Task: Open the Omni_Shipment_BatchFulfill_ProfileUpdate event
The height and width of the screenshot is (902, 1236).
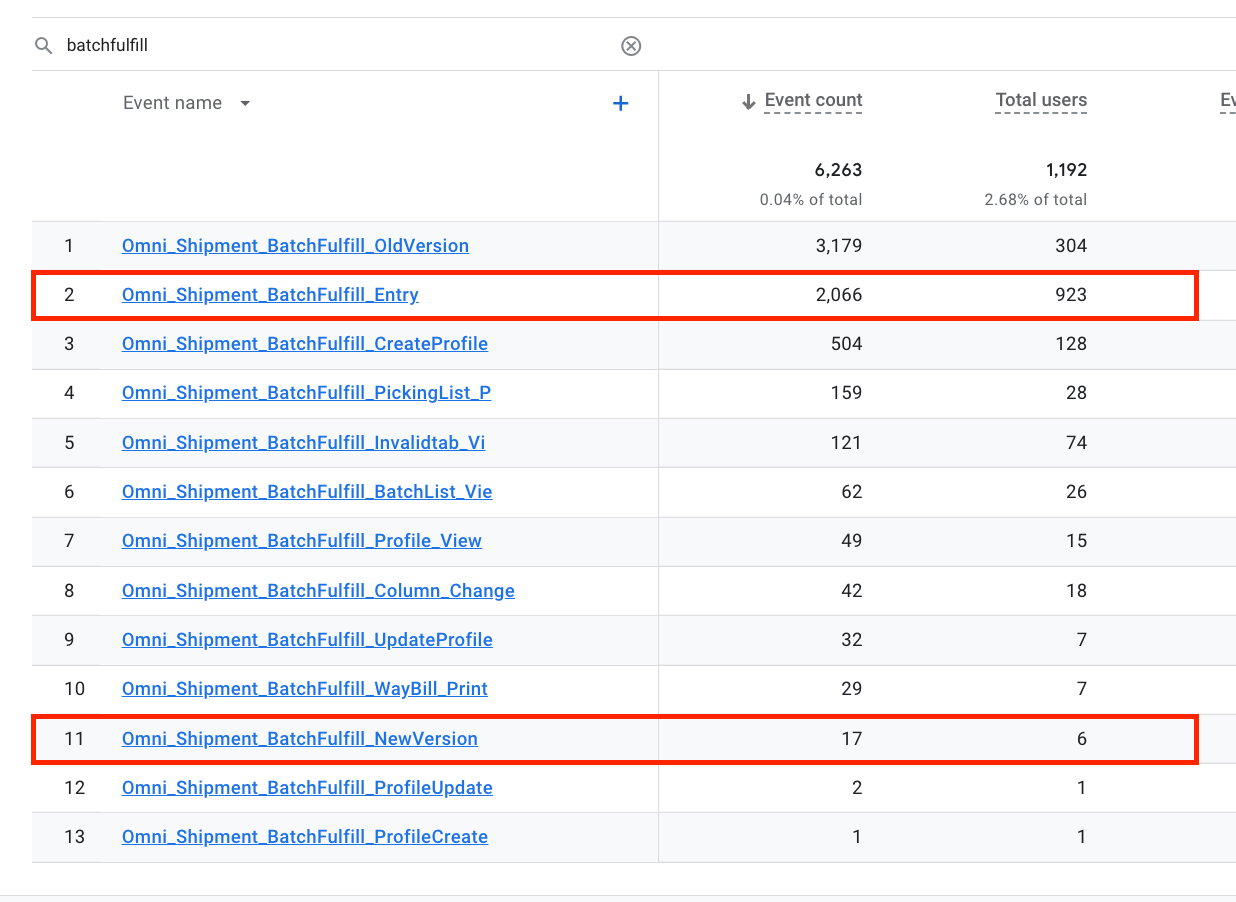Action: 307,788
